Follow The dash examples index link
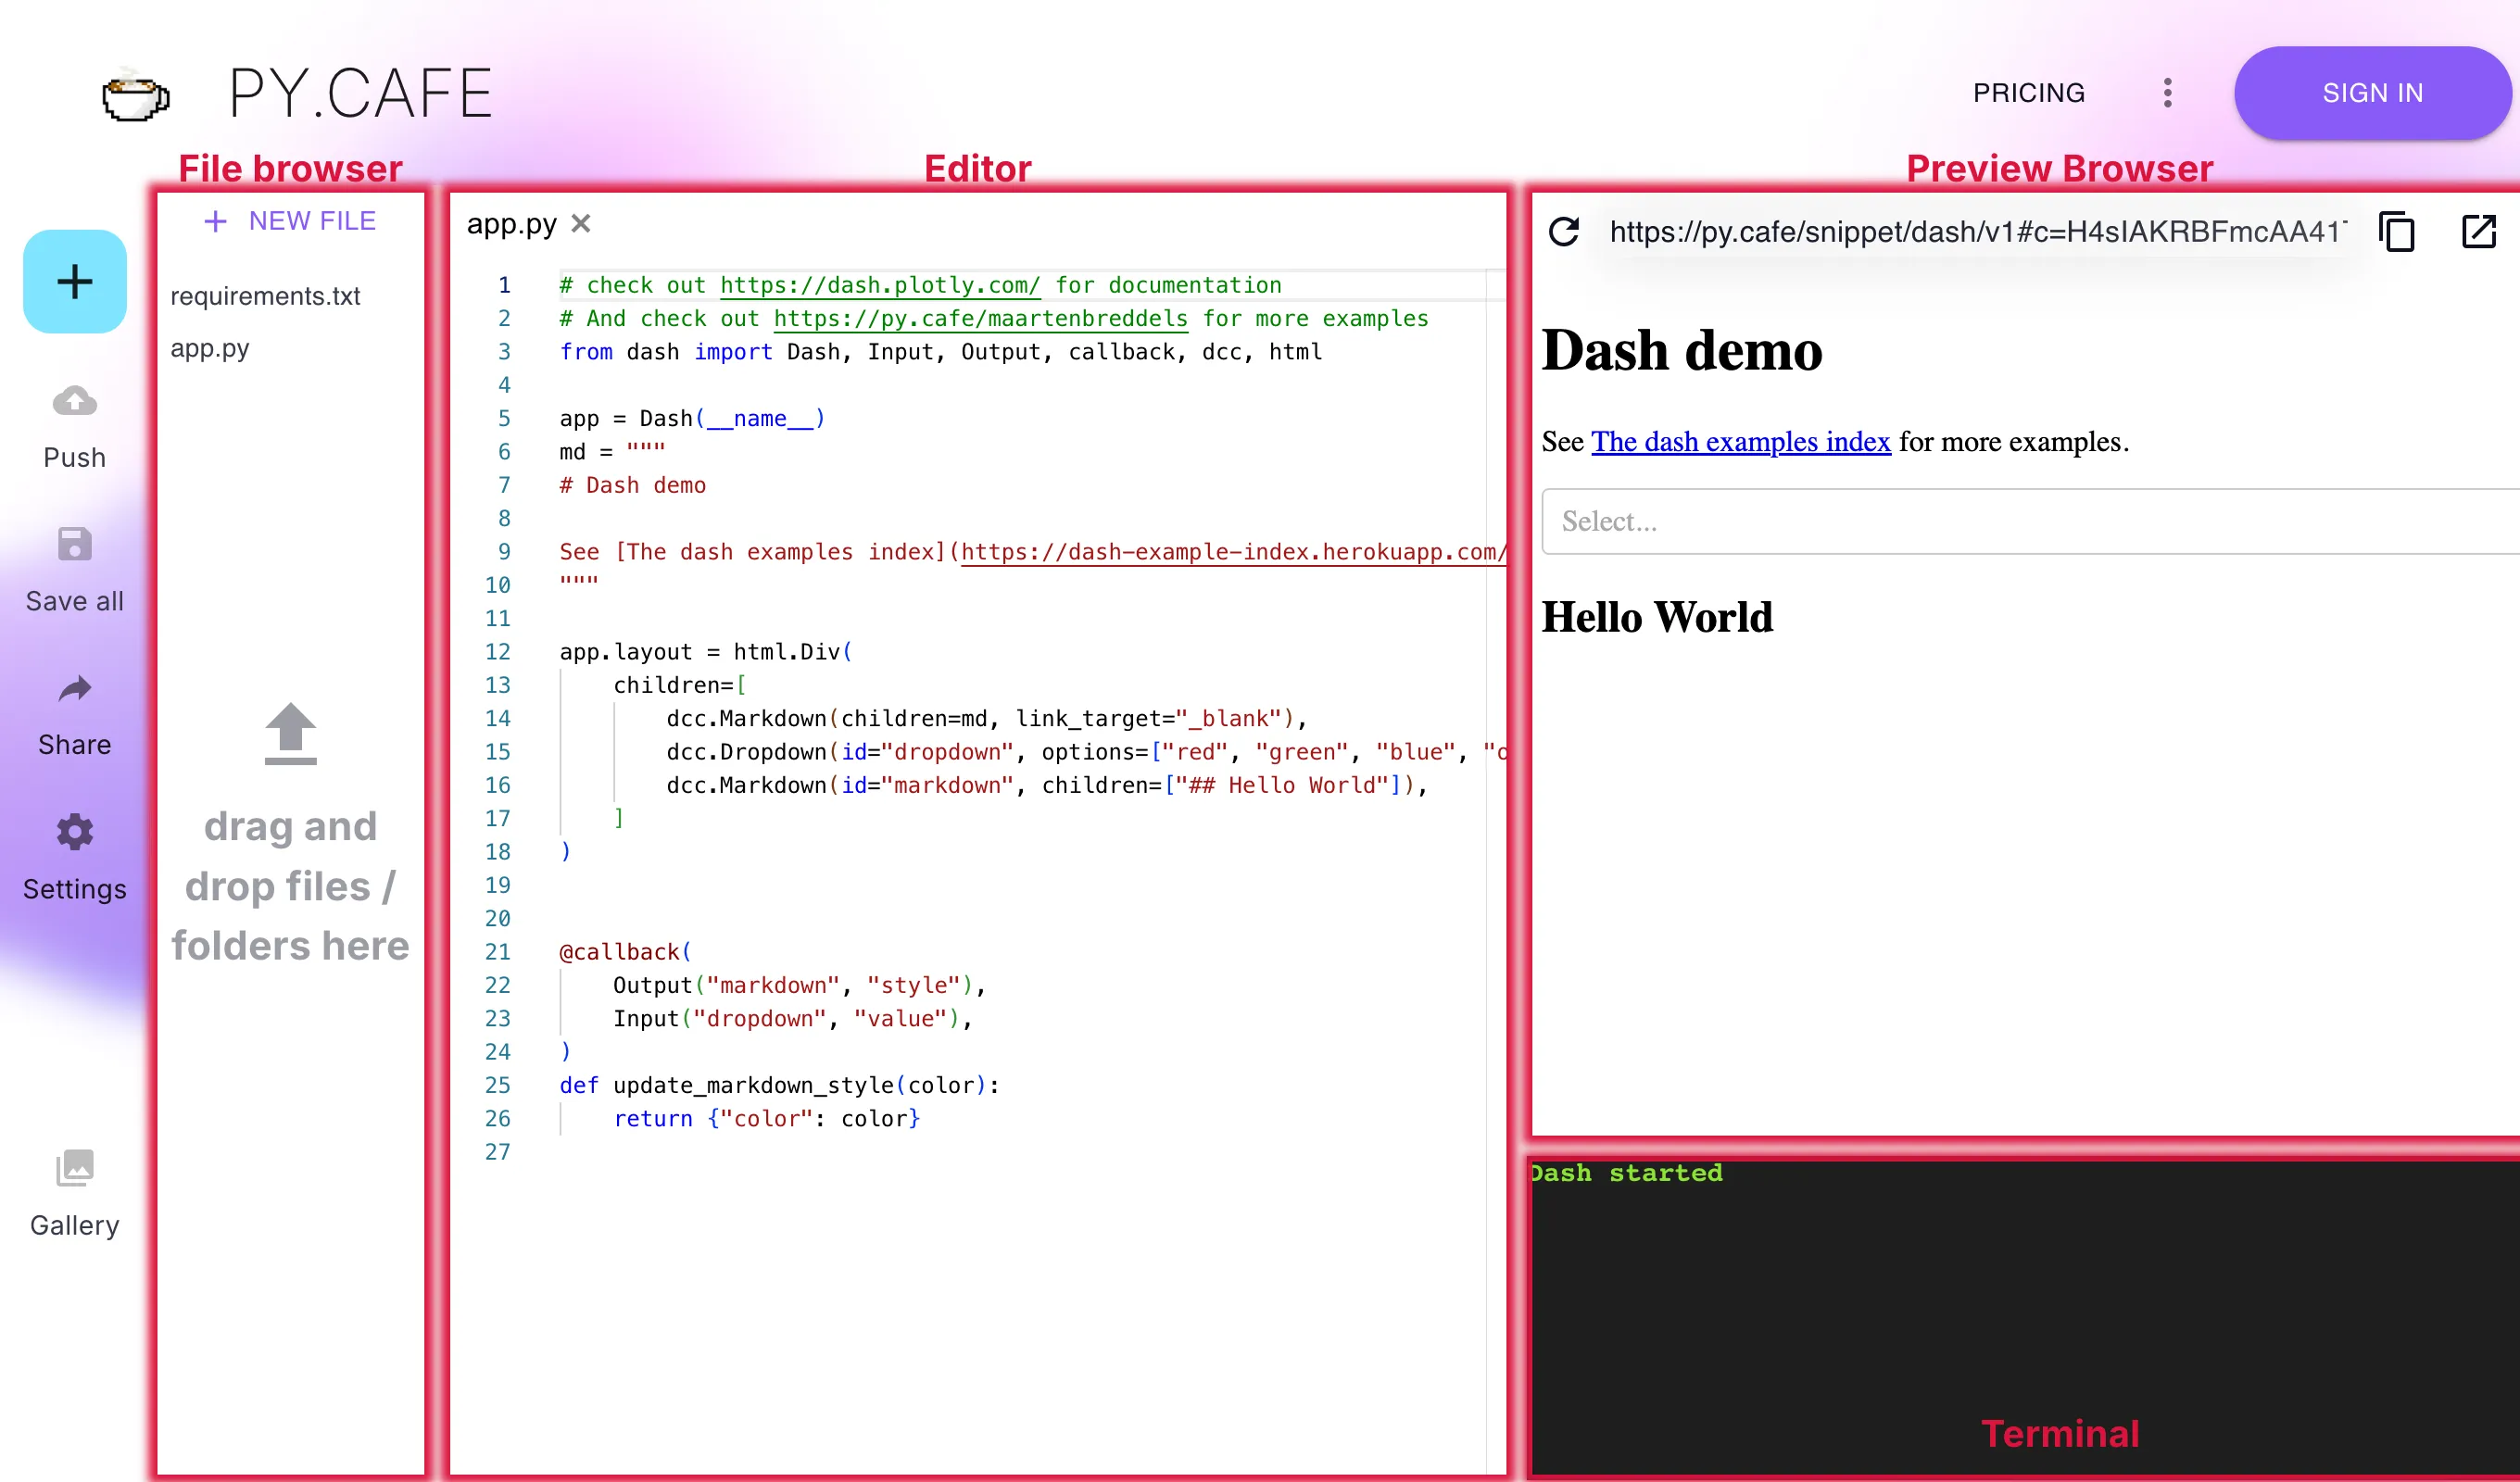The height and width of the screenshot is (1482, 2520). coord(1740,442)
